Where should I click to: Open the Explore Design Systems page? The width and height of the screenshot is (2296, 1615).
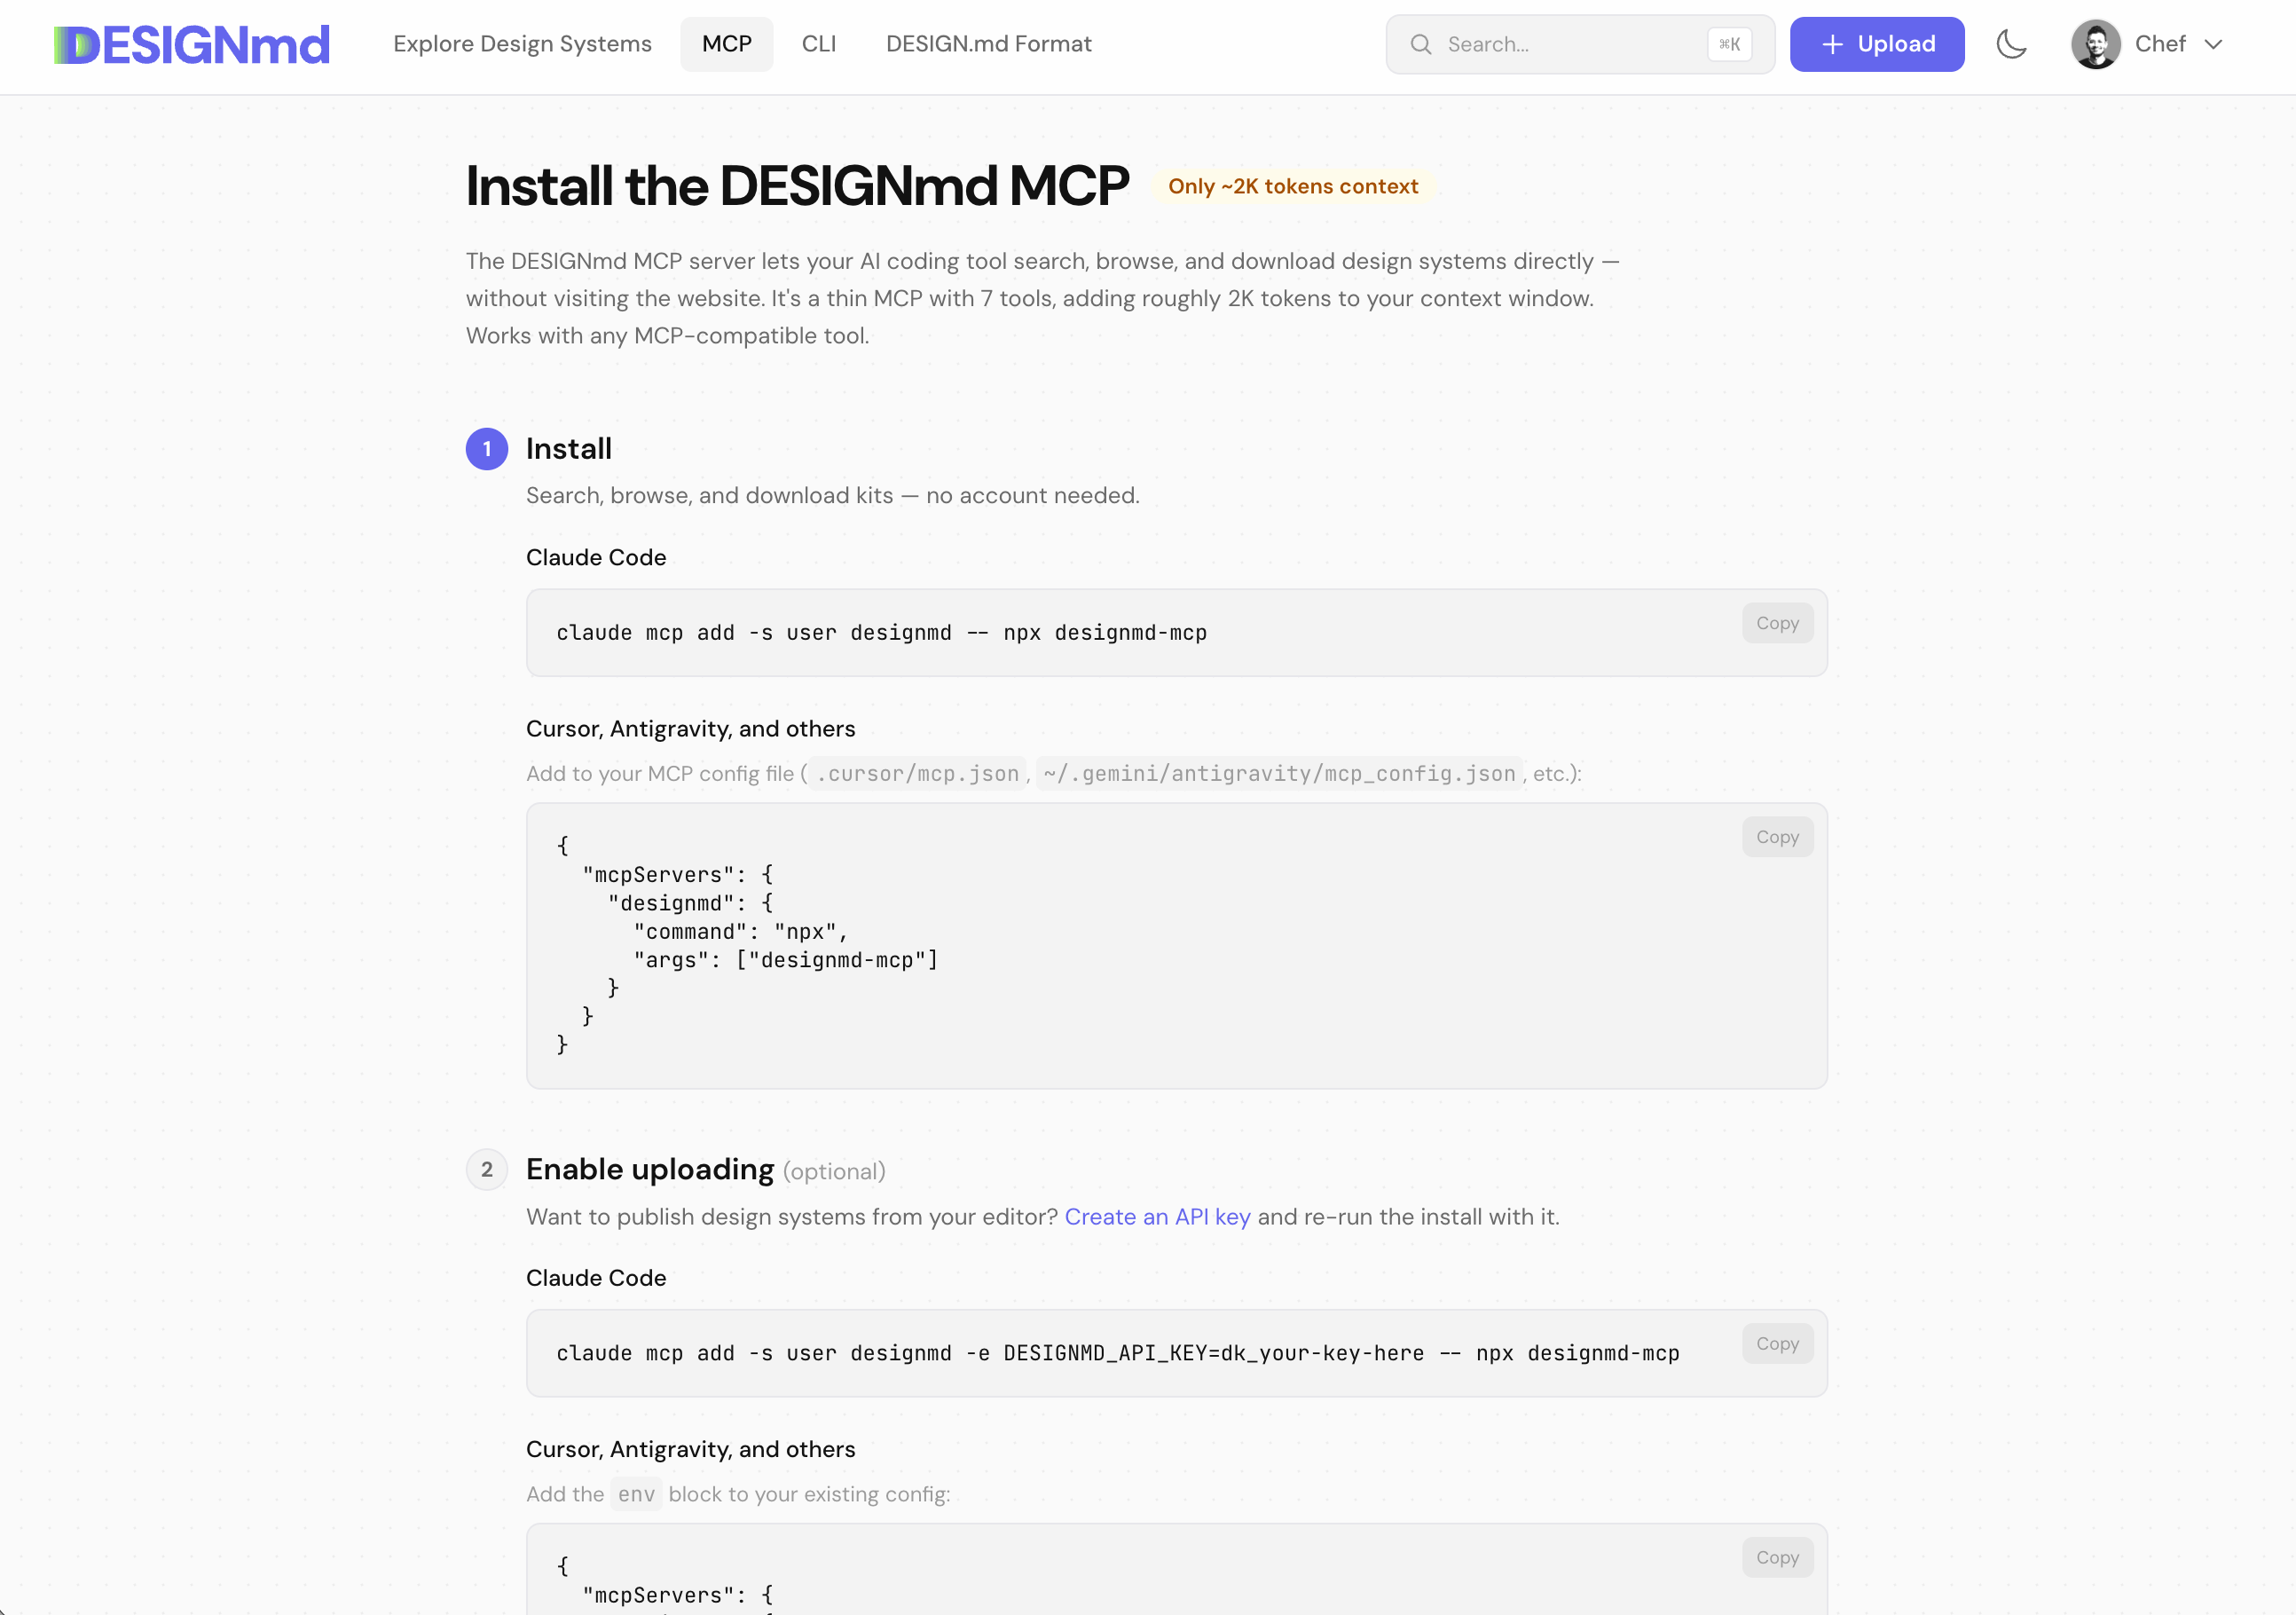tap(523, 44)
